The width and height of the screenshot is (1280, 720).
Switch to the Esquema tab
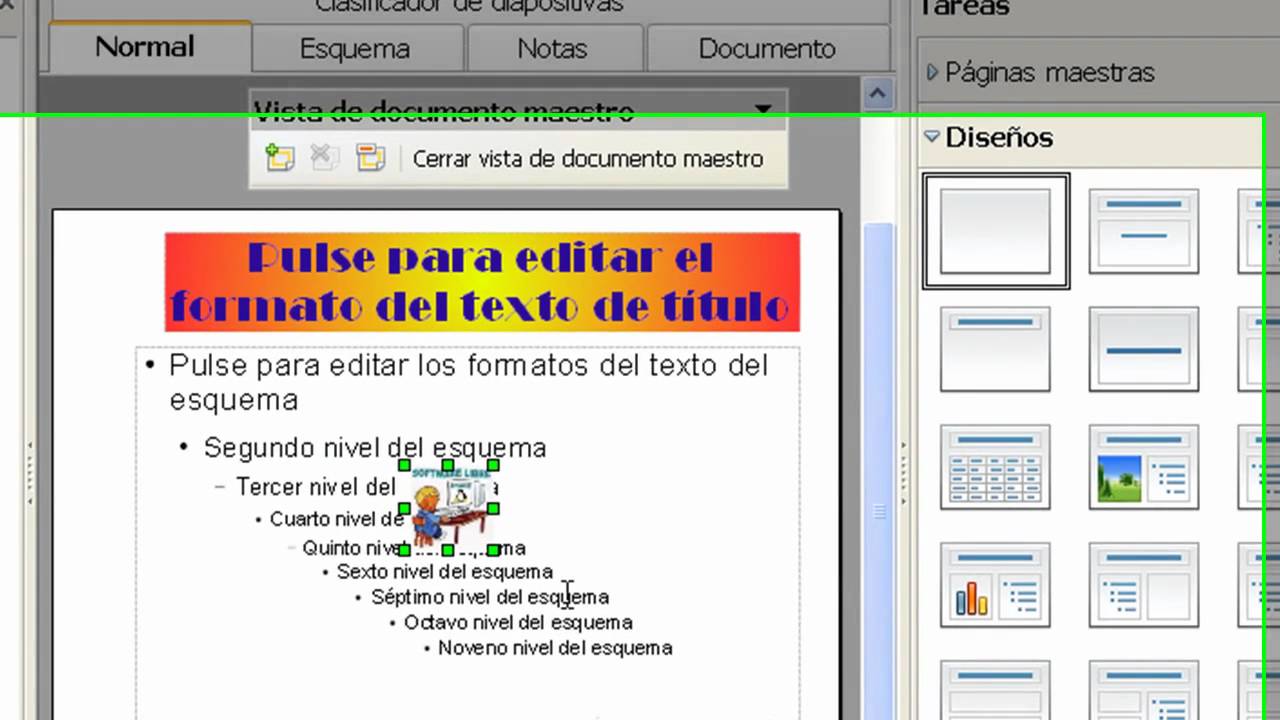click(355, 49)
